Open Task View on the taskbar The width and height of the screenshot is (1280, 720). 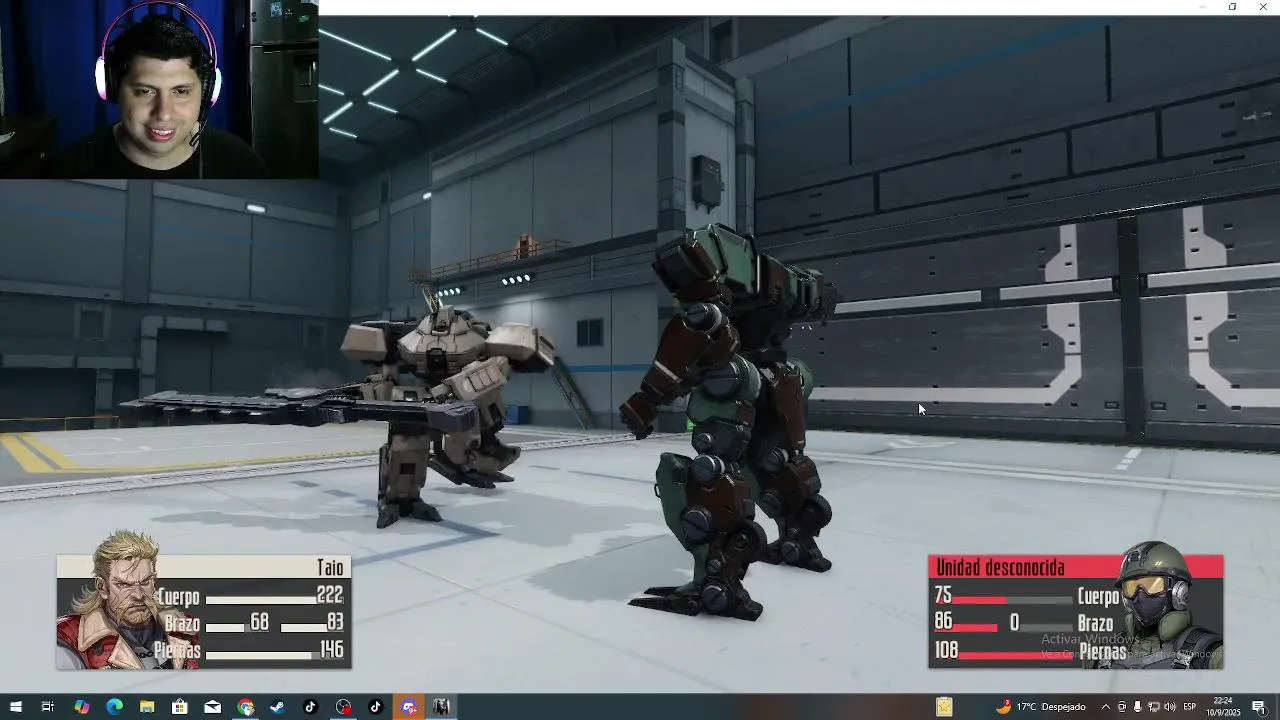[x=47, y=707]
